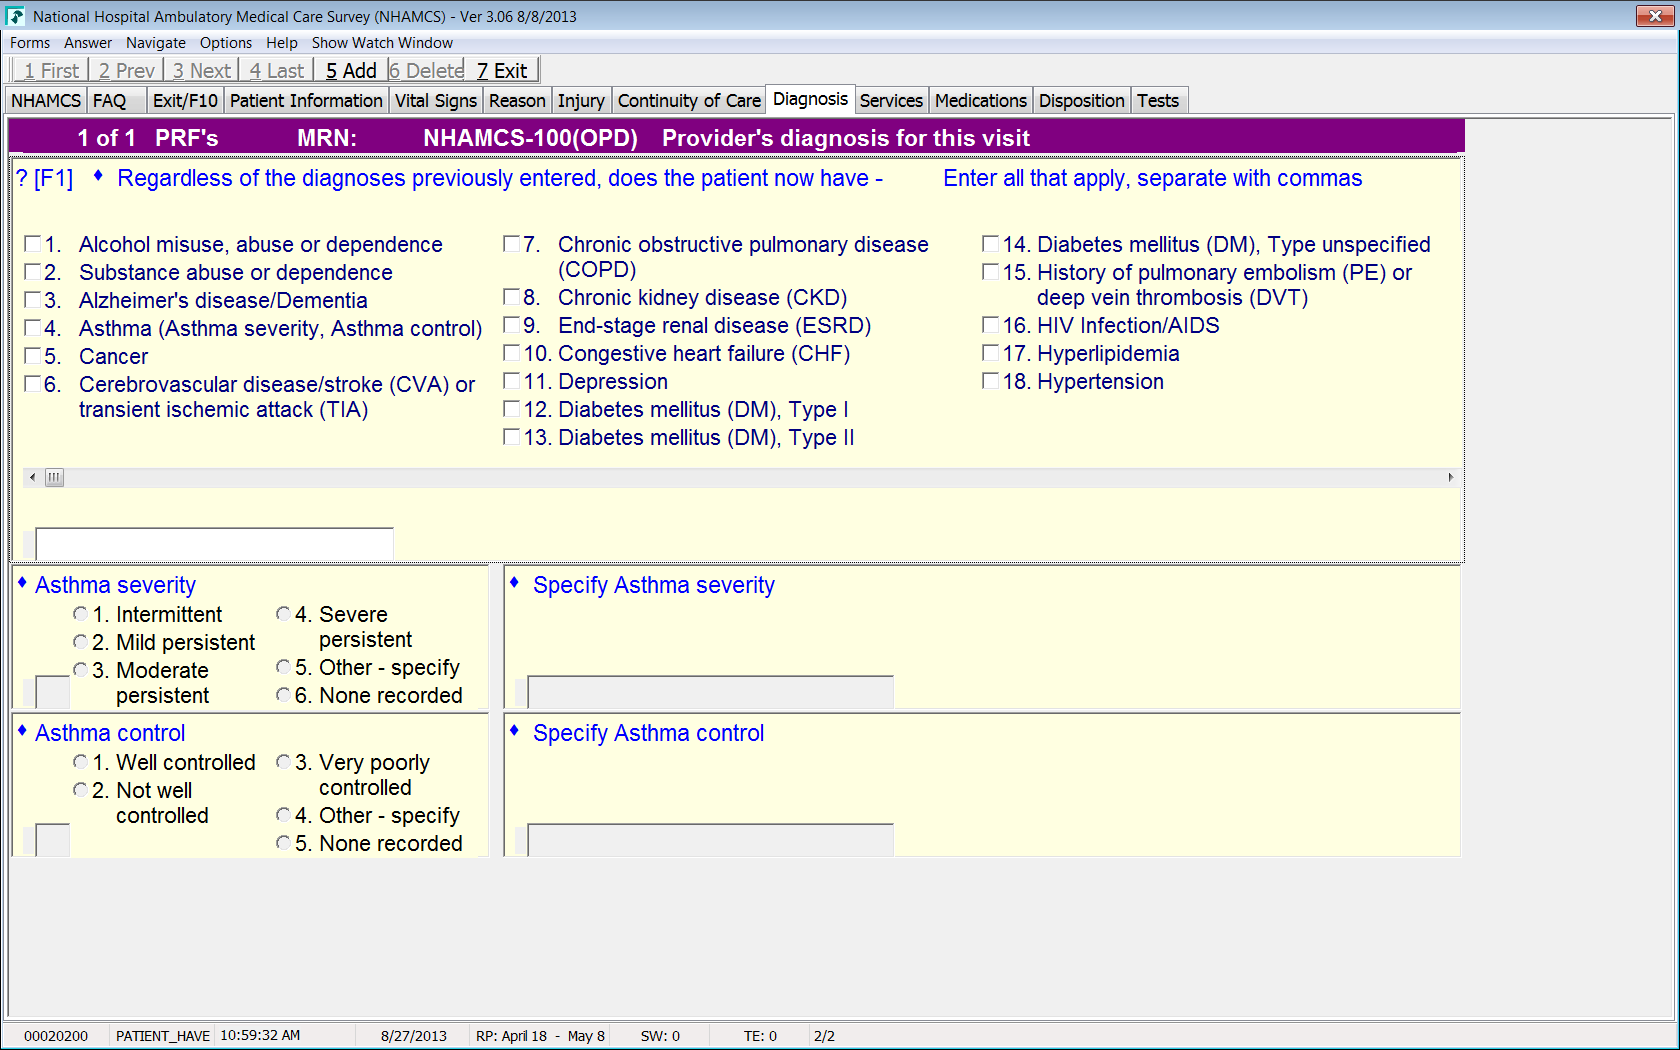The height and width of the screenshot is (1050, 1680).
Task: Open the Disposition tab
Action: click(x=1081, y=101)
